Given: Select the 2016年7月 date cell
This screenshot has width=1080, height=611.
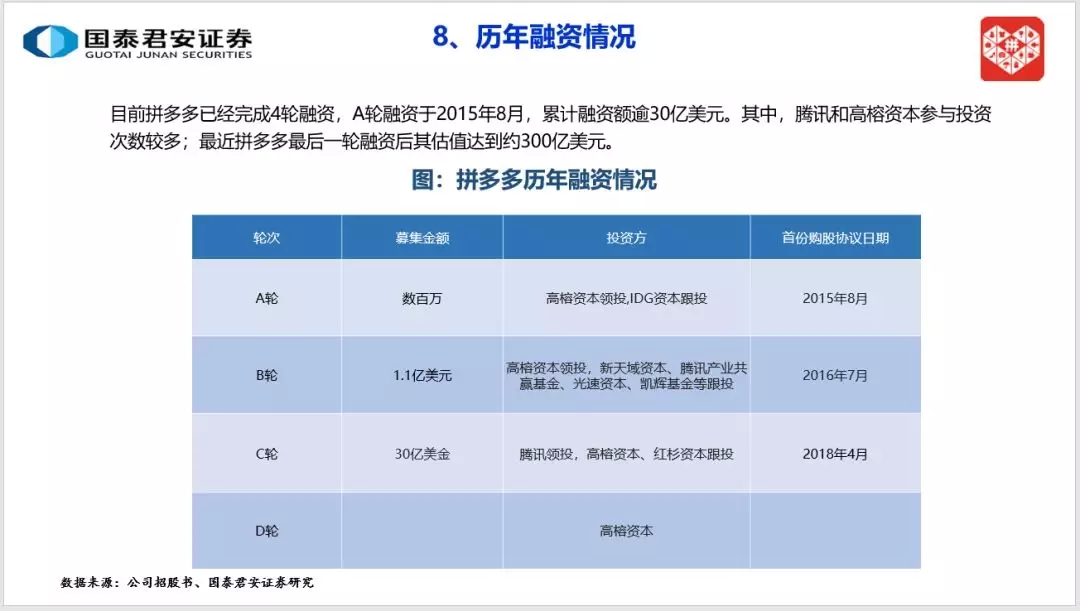Looking at the screenshot, I should click(x=835, y=375).
